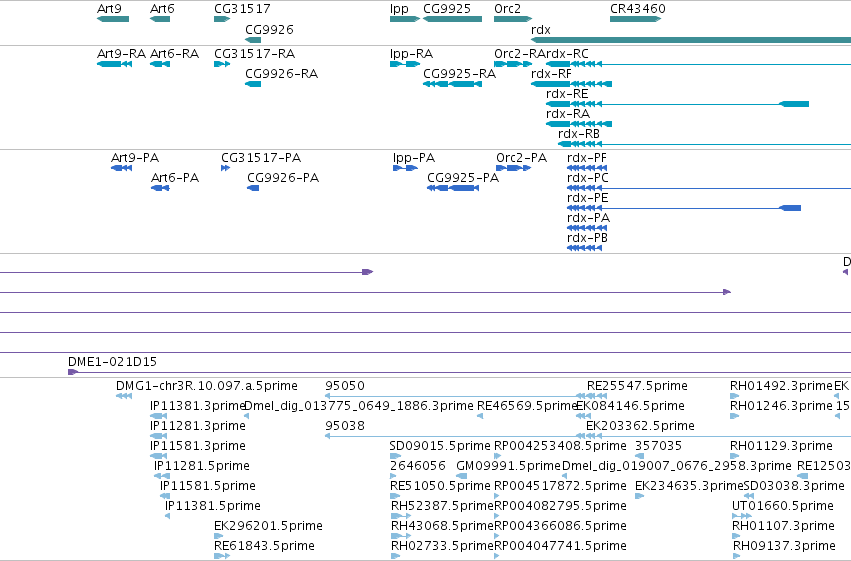Click EST RE25547.5prime

637,386
